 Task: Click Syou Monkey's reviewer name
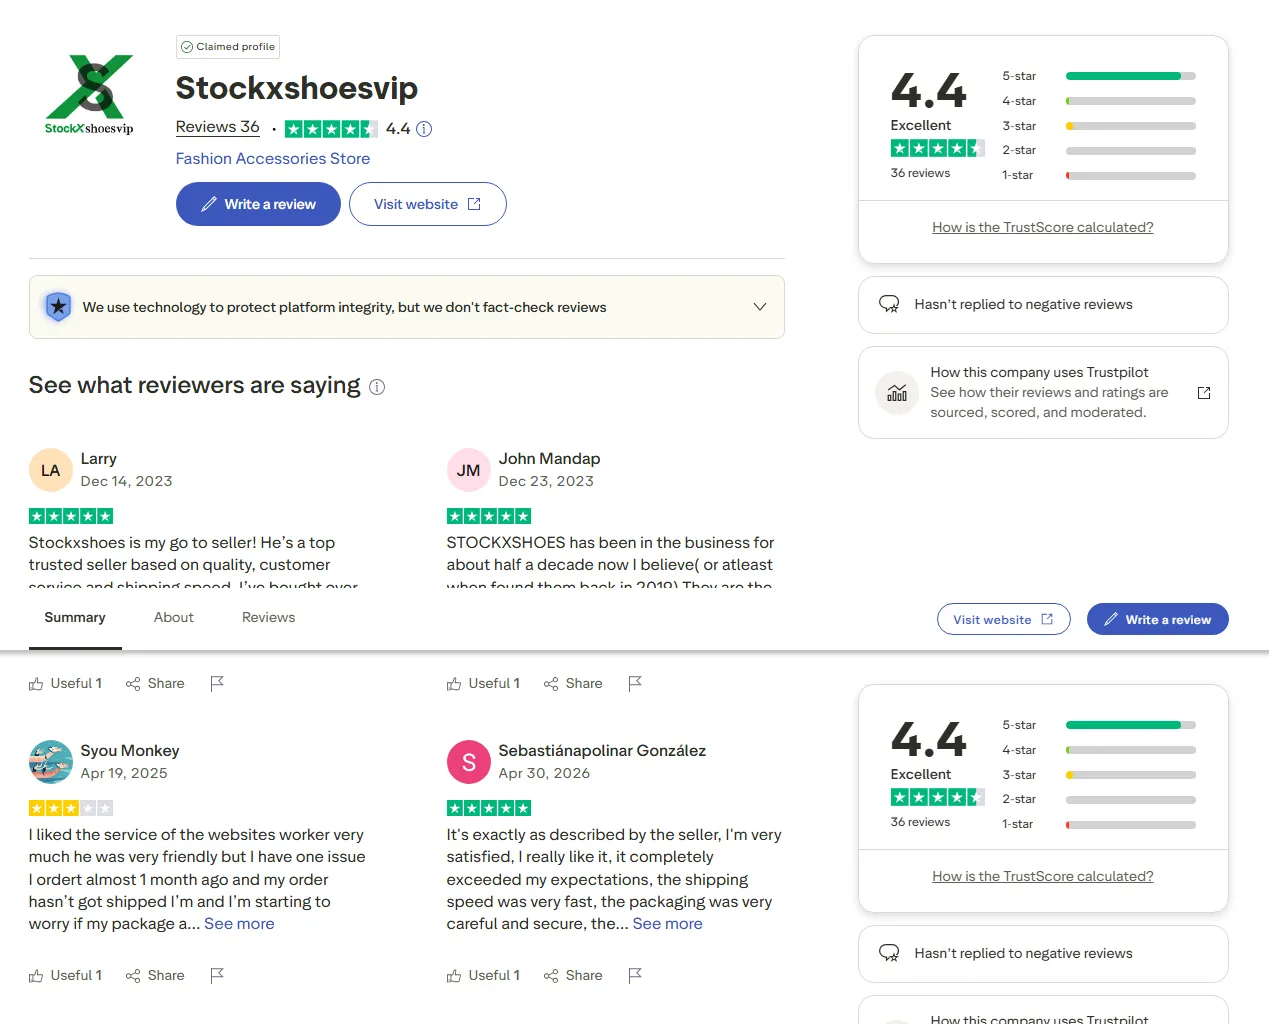(130, 751)
